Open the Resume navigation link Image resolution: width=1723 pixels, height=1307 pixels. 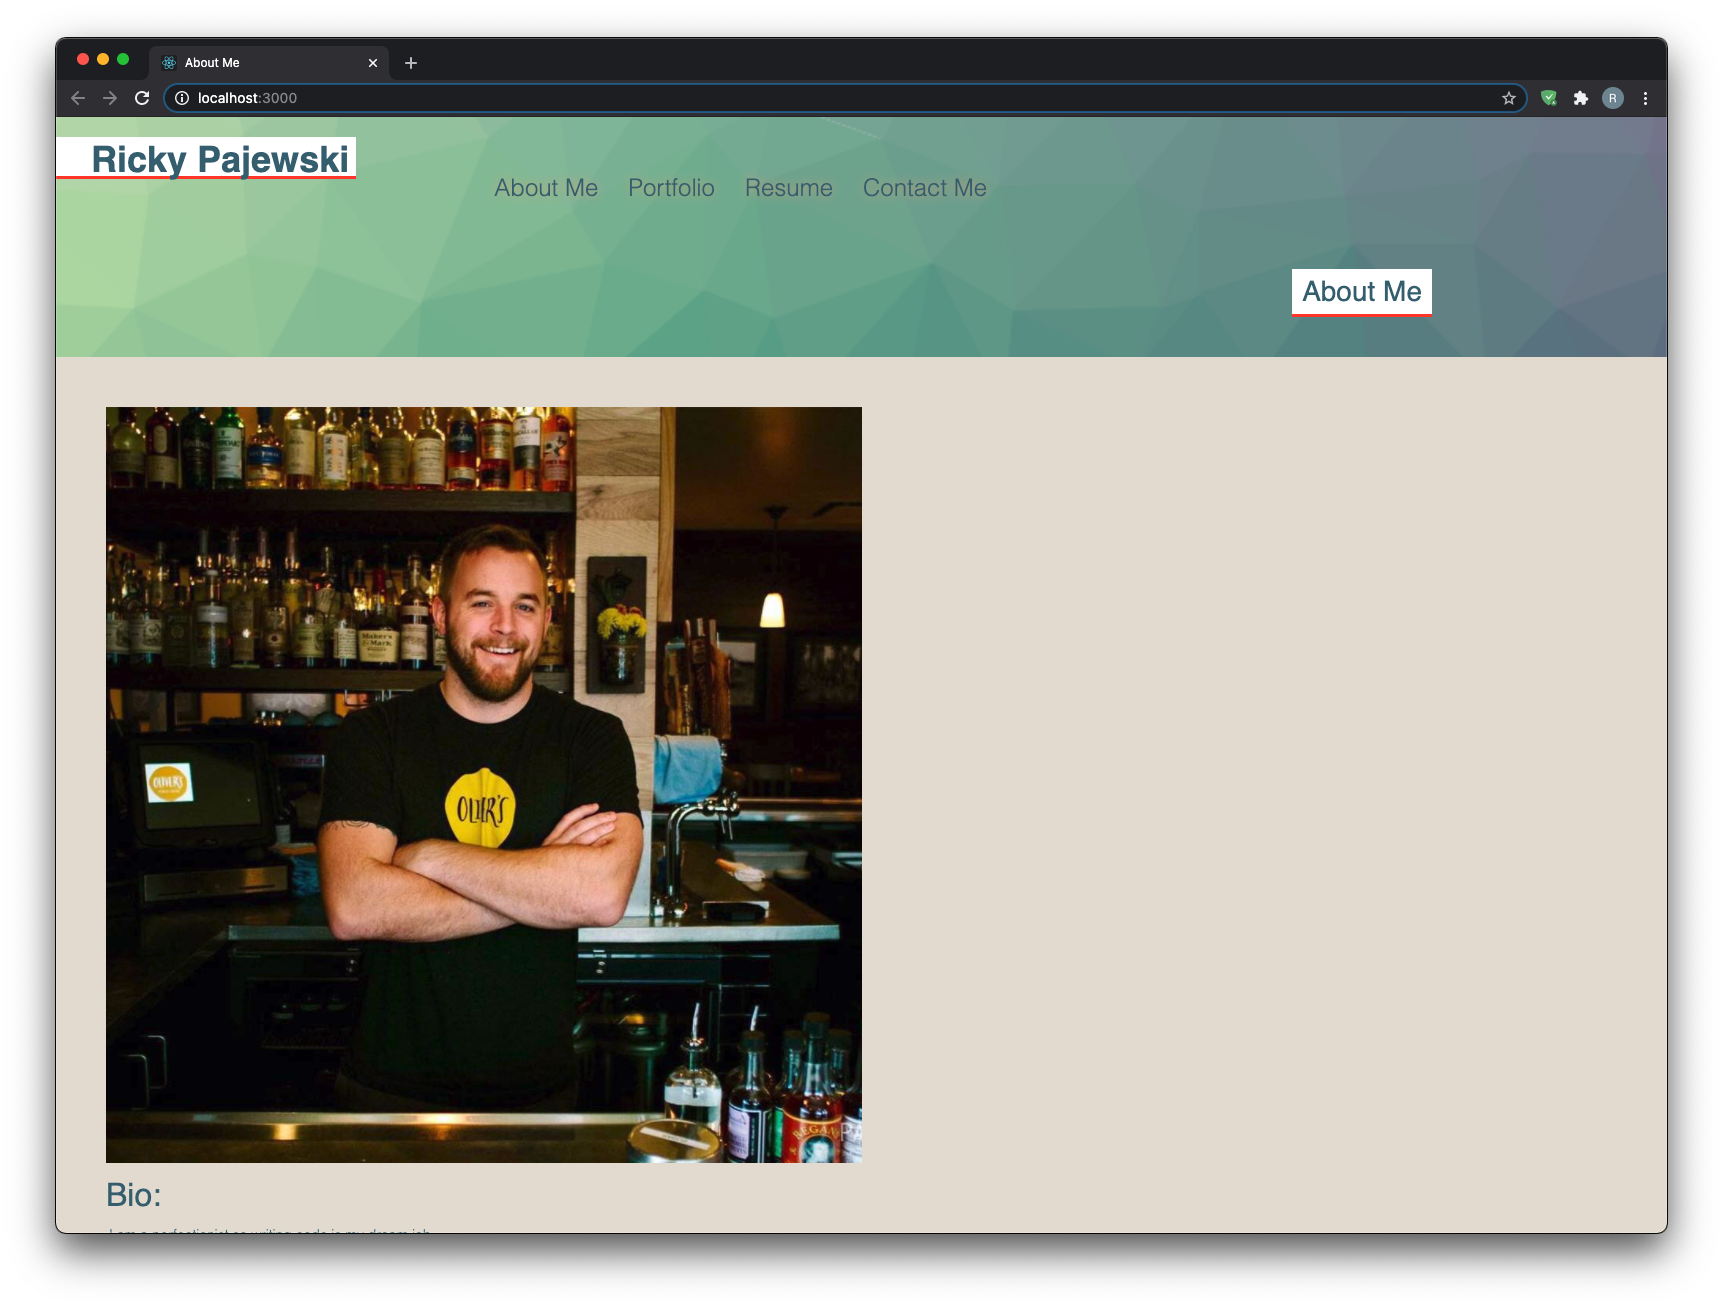(789, 188)
